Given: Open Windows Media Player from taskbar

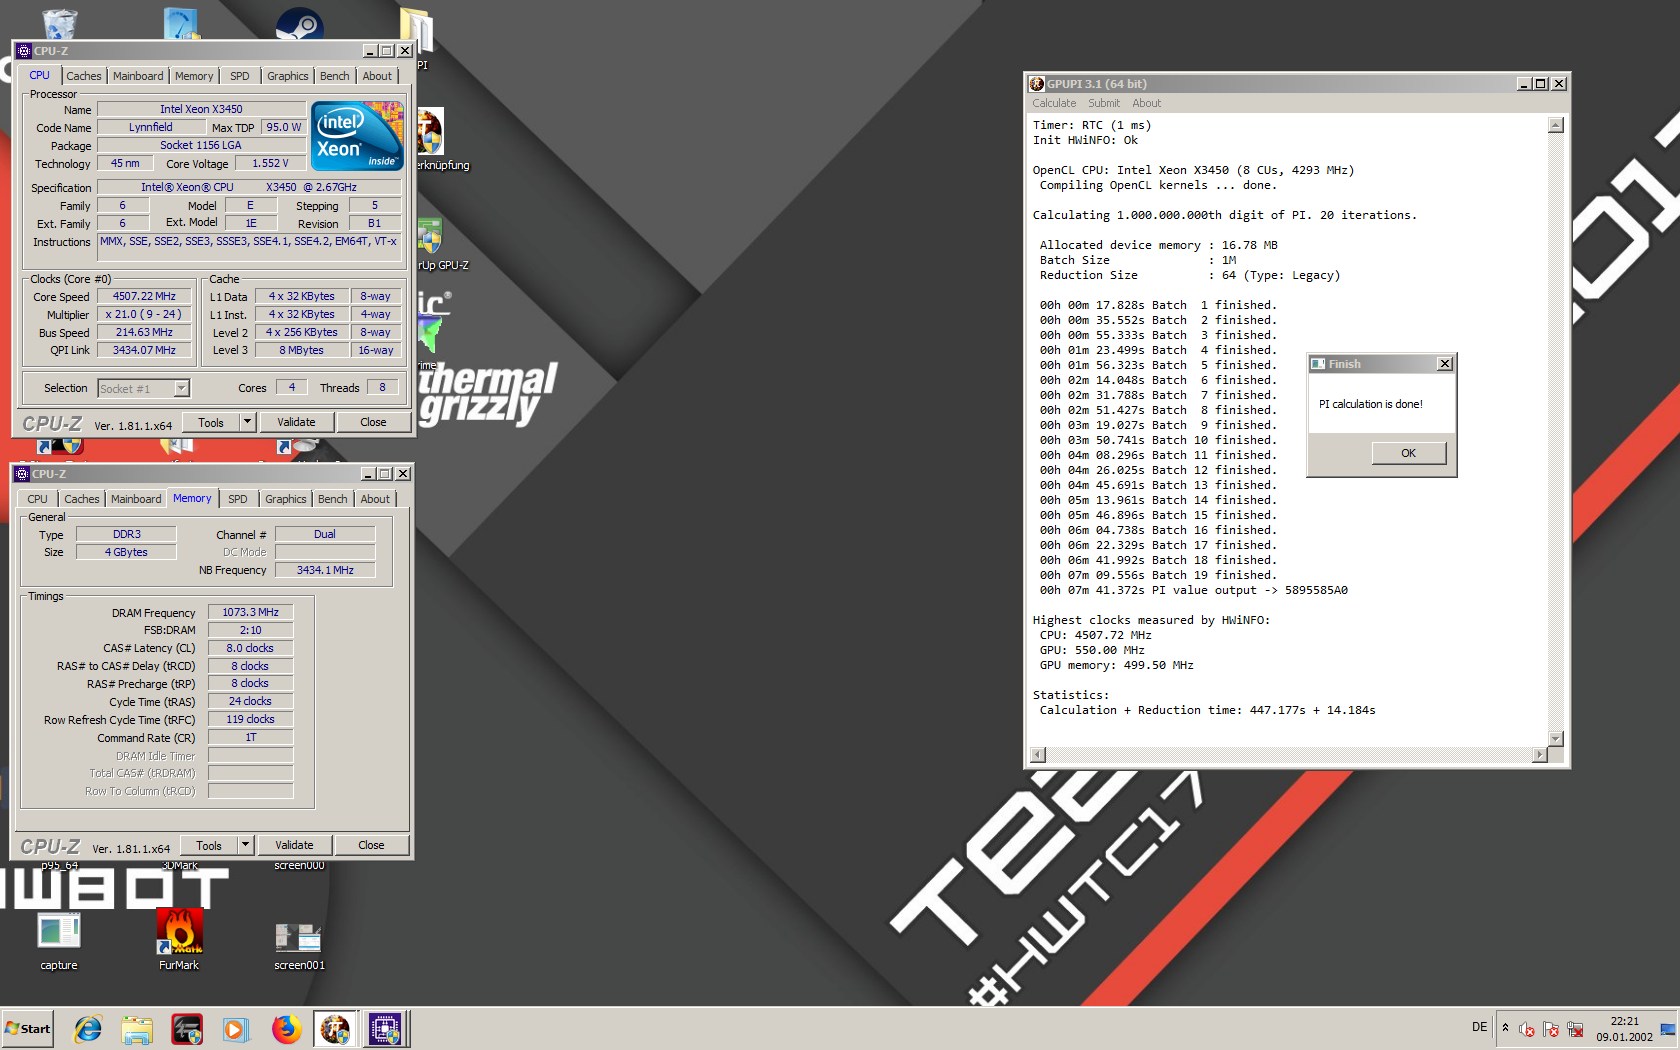Looking at the screenshot, I should 236,1028.
